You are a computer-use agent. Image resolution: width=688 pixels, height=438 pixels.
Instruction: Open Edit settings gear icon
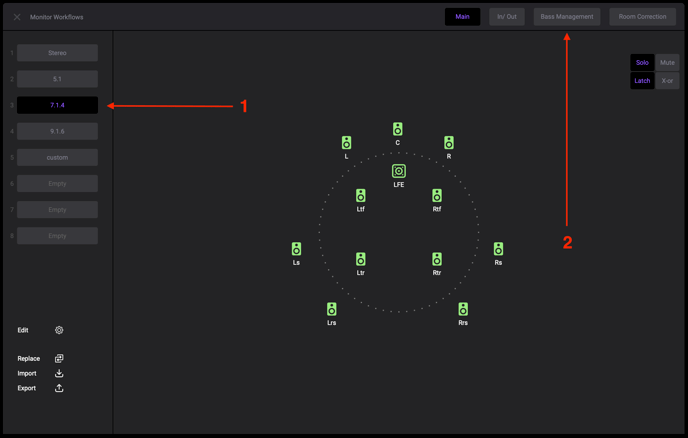point(59,330)
